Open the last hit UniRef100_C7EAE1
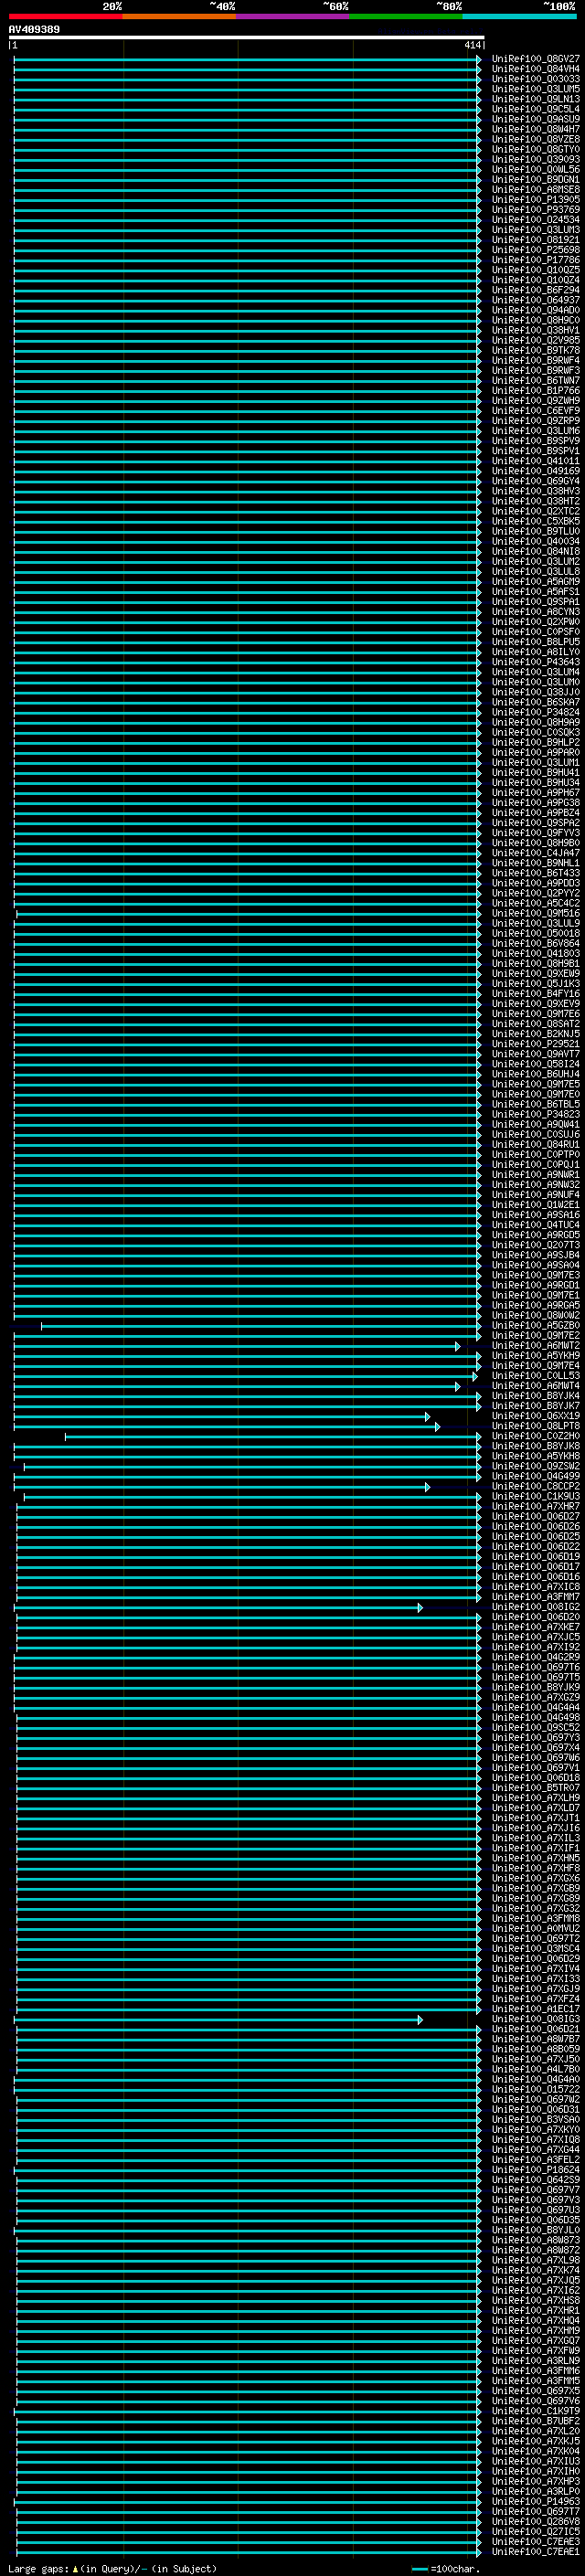 tap(535, 2552)
